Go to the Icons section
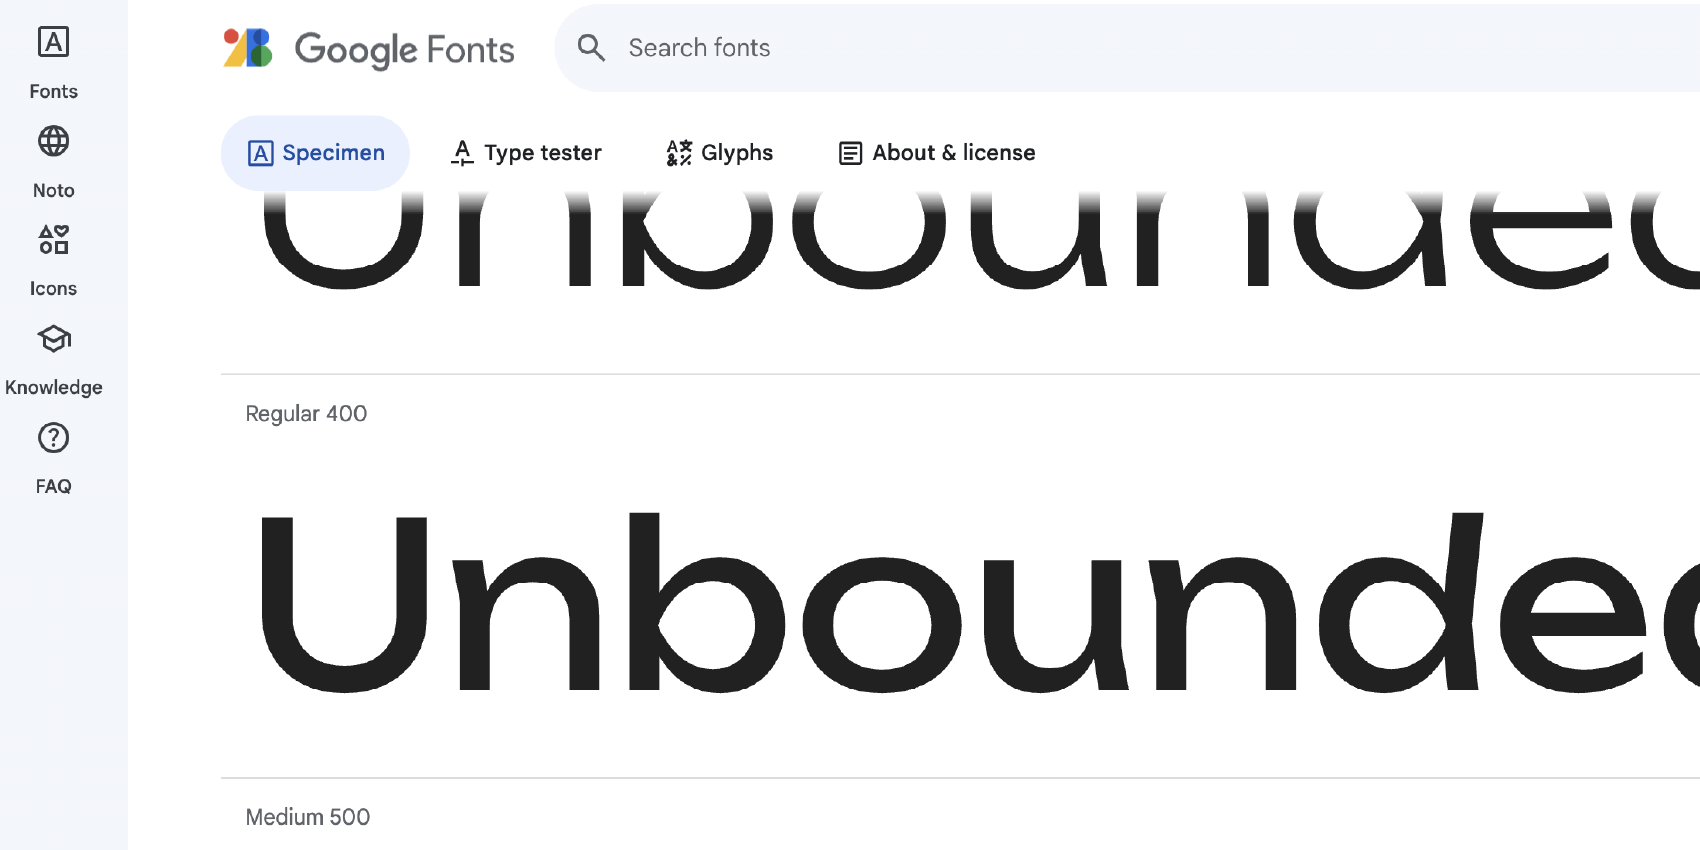This screenshot has height=850, width=1700. tap(53, 261)
